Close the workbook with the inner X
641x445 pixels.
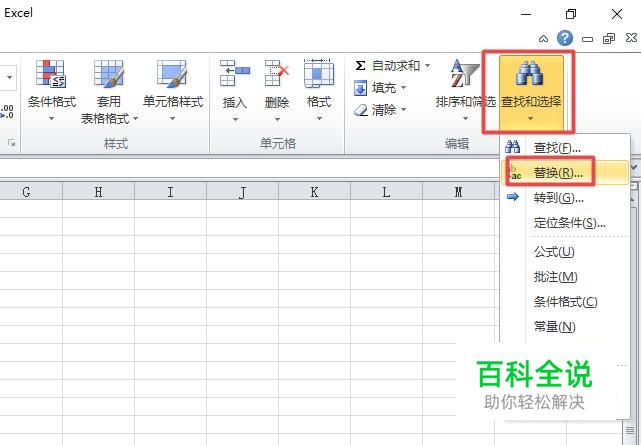tap(631, 38)
